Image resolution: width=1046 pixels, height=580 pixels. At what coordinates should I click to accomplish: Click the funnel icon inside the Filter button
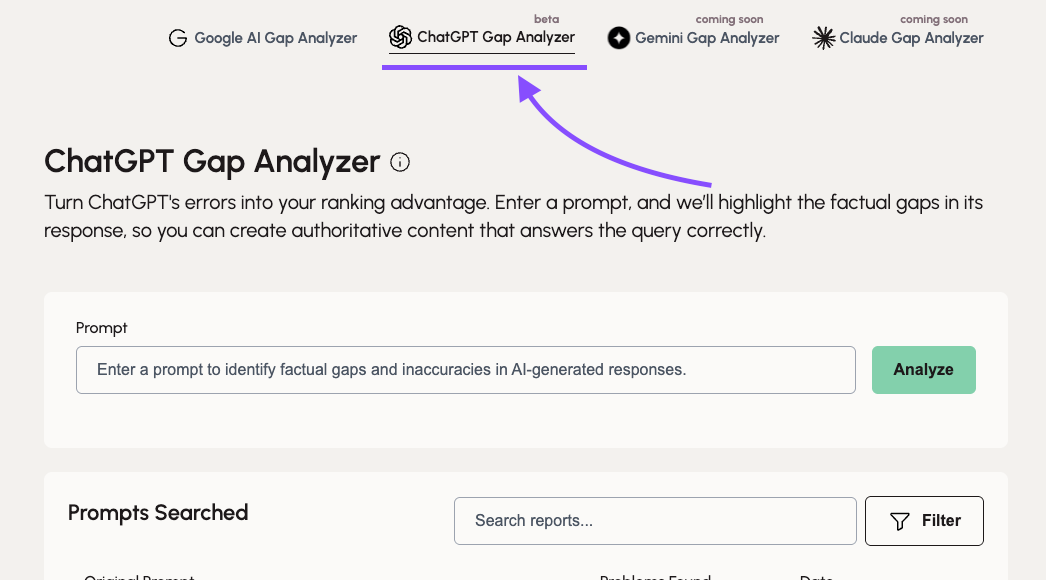click(x=900, y=521)
